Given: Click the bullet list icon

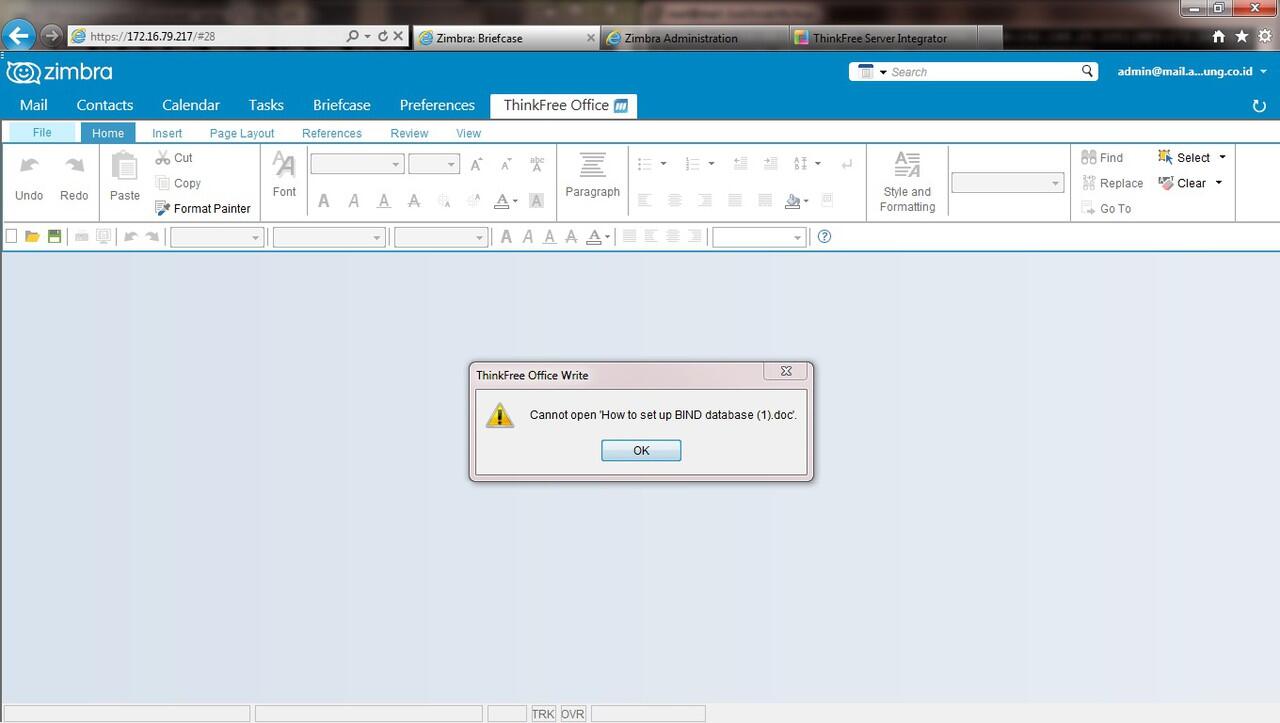Looking at the screenshot, I should click(x=645, y=164).
